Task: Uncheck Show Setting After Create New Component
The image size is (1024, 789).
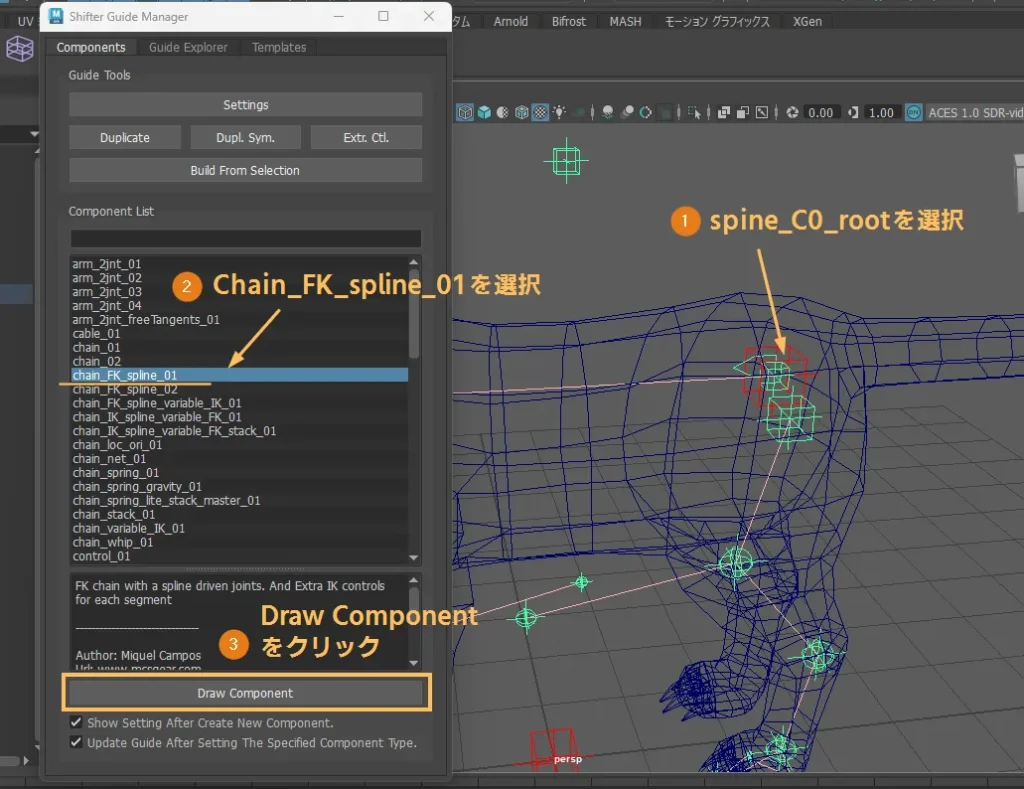Action: click(76, 723)
